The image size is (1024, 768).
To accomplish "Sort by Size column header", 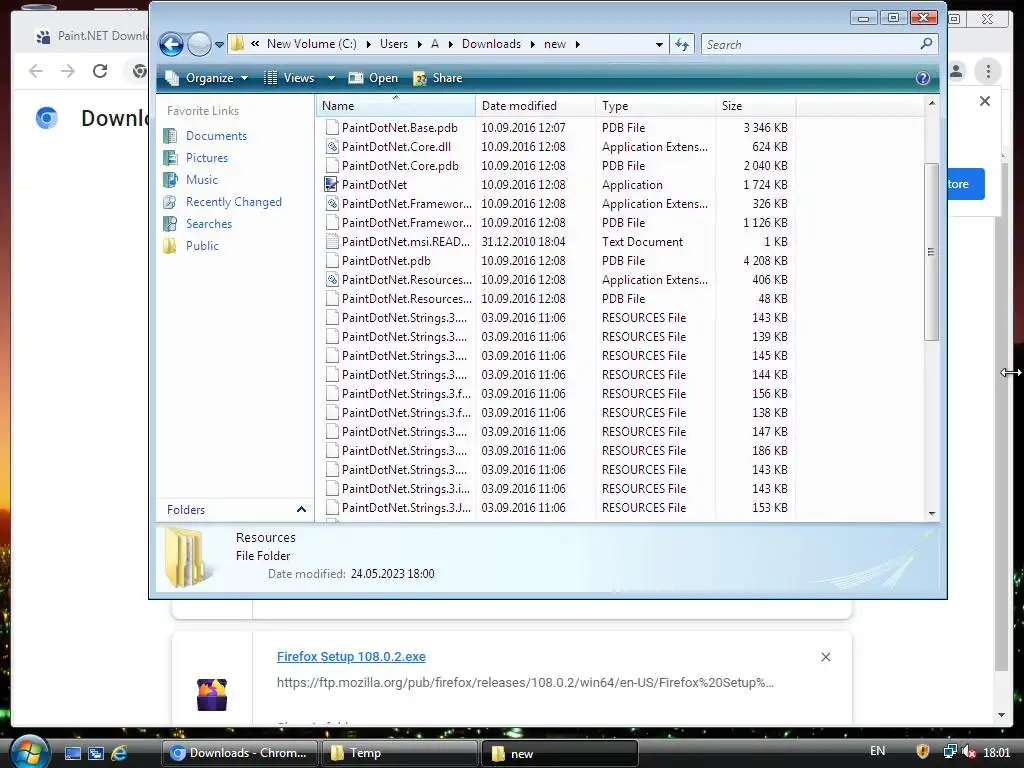I will tap(756, 106).
